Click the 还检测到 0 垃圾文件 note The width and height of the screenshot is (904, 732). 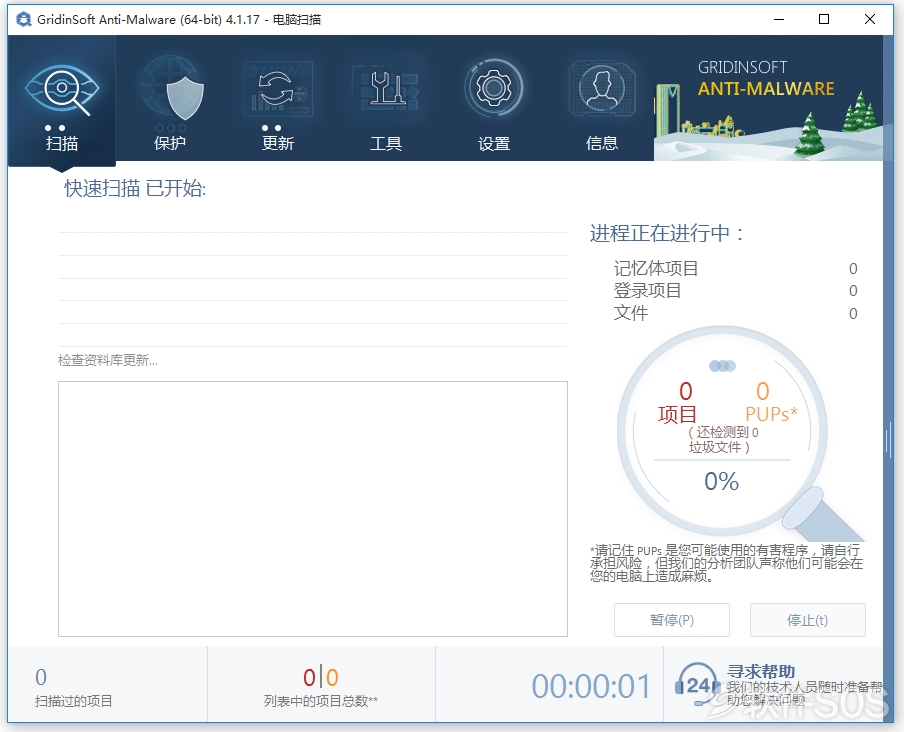(722, 440)
